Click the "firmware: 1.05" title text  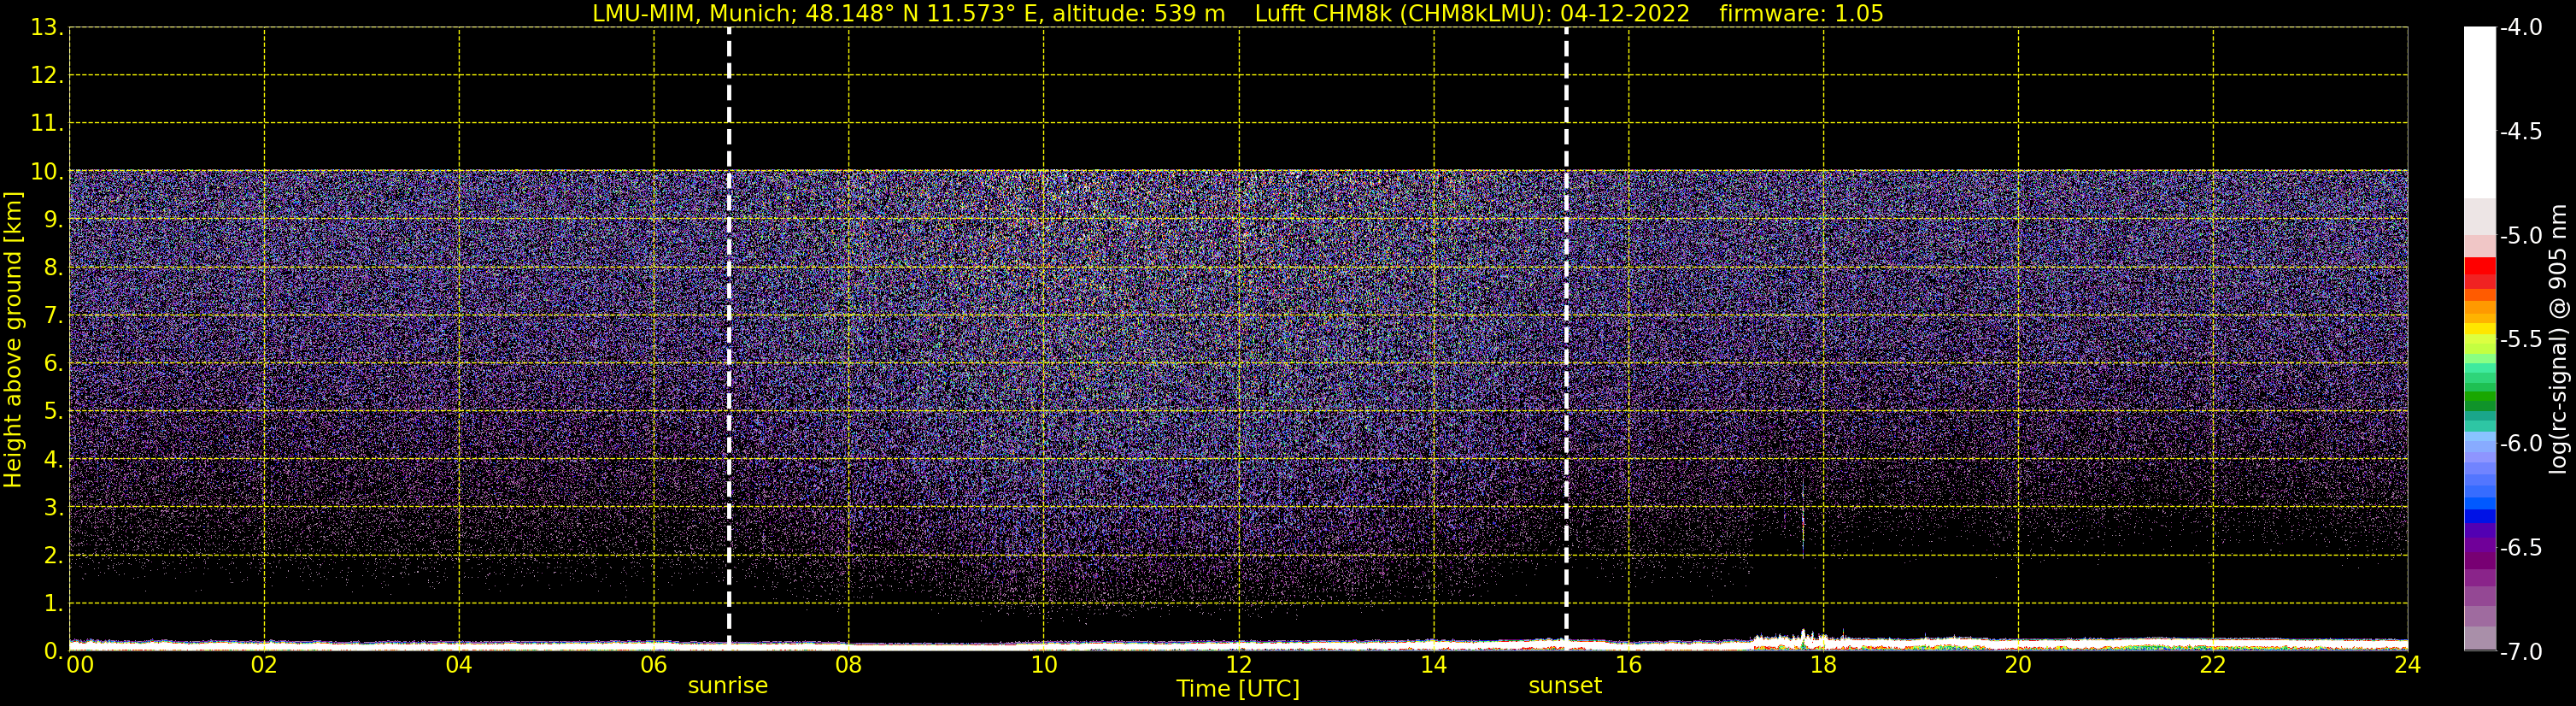pos(1801,14)
